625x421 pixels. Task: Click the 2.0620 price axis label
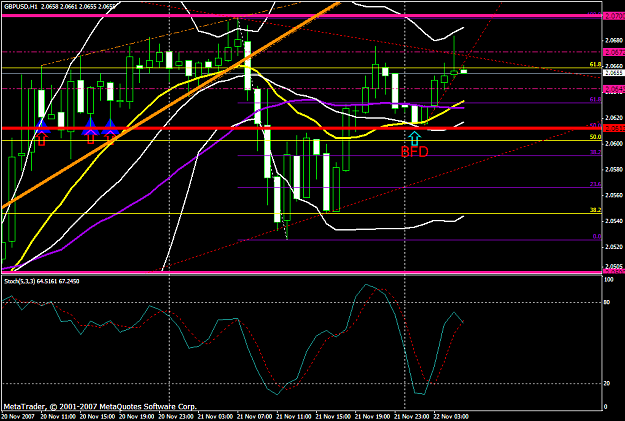[613, 118]
